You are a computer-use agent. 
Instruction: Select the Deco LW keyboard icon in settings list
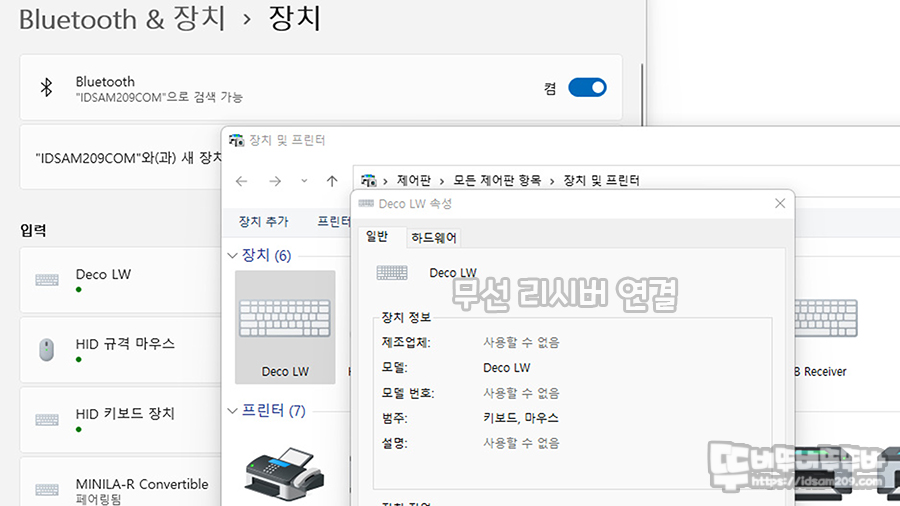[x=46, y=280]
